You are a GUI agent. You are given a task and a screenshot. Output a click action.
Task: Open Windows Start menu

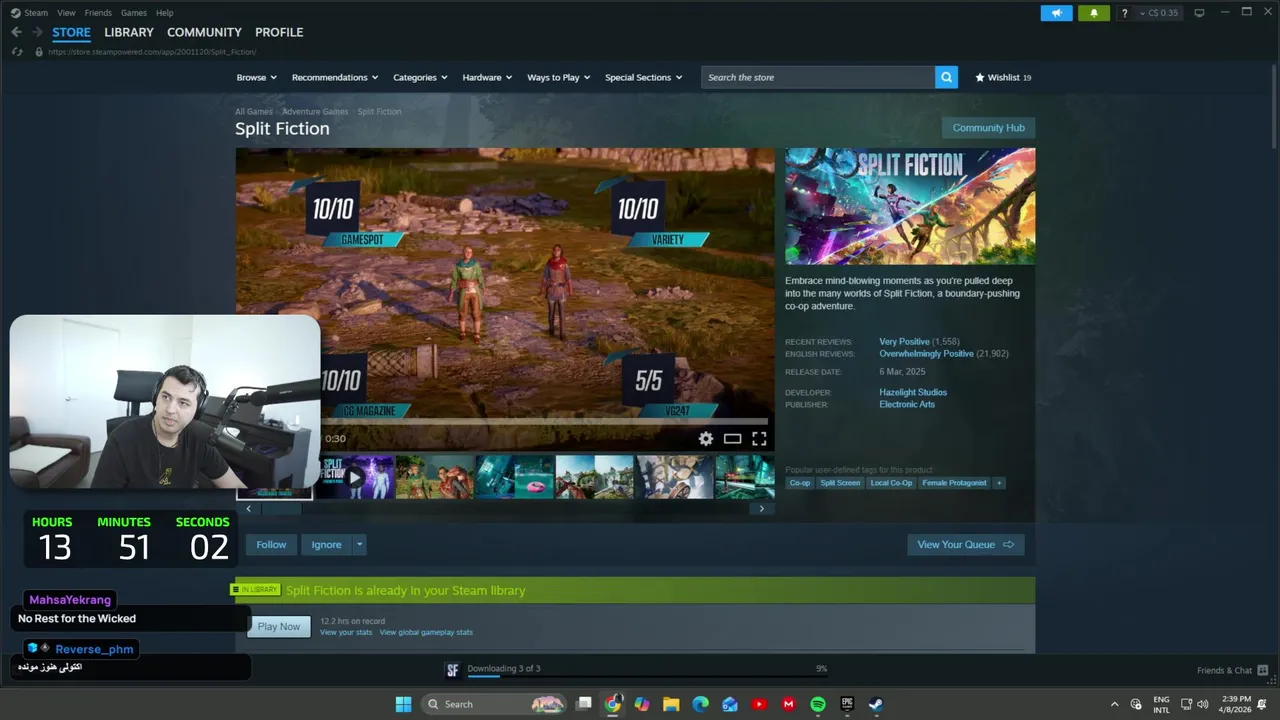pyautogui.click(x=403, y=704)
